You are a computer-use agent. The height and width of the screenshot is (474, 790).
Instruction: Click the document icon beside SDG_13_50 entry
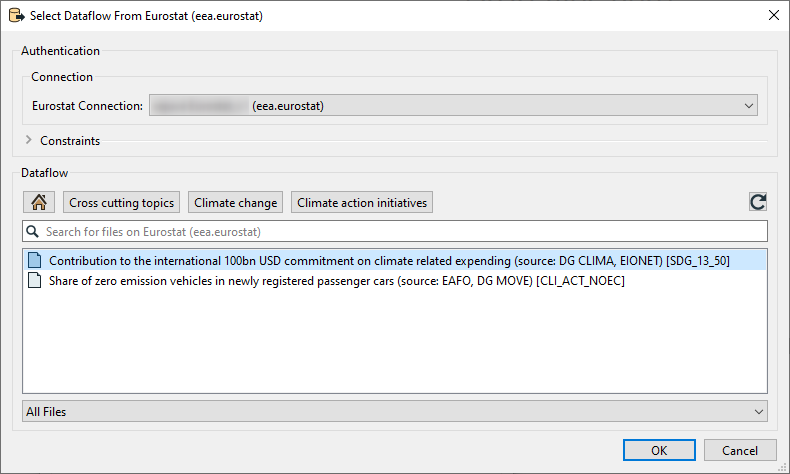36,260
